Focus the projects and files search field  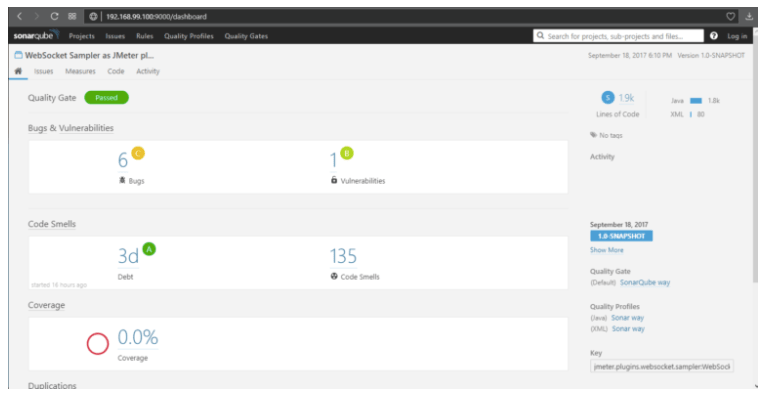(618, 36)
